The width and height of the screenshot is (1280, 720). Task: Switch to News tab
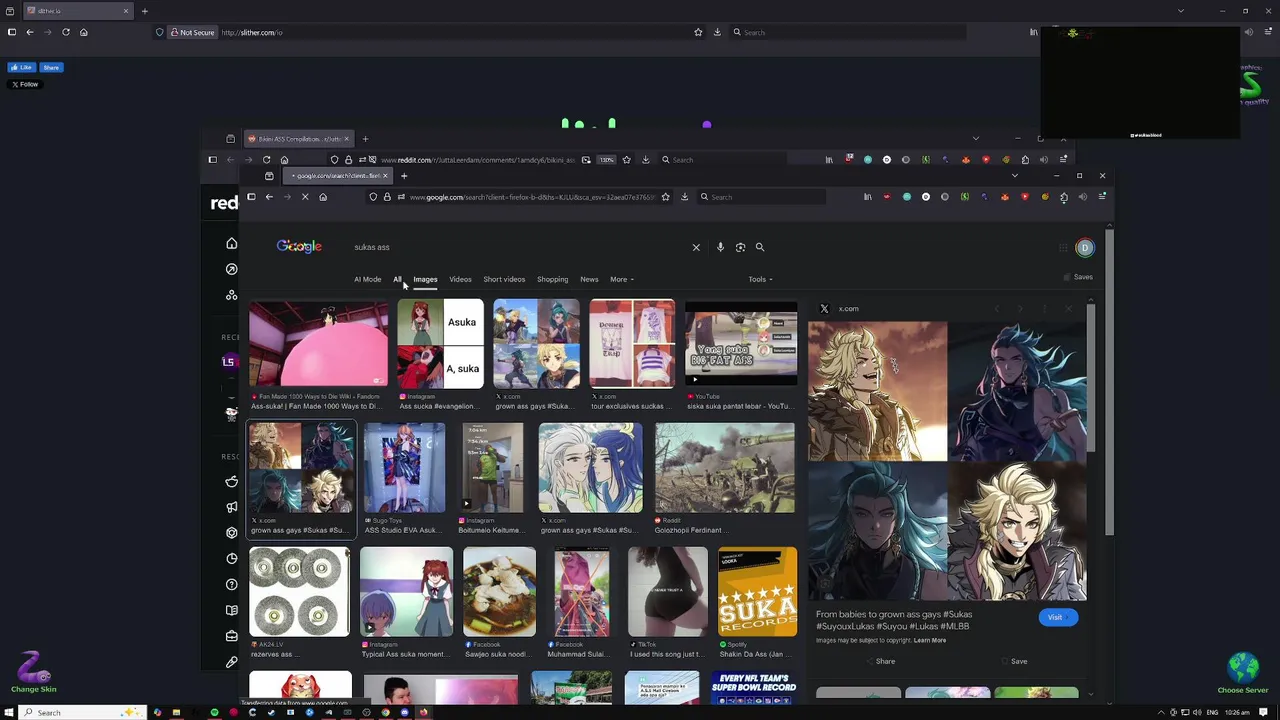(589, 279)
